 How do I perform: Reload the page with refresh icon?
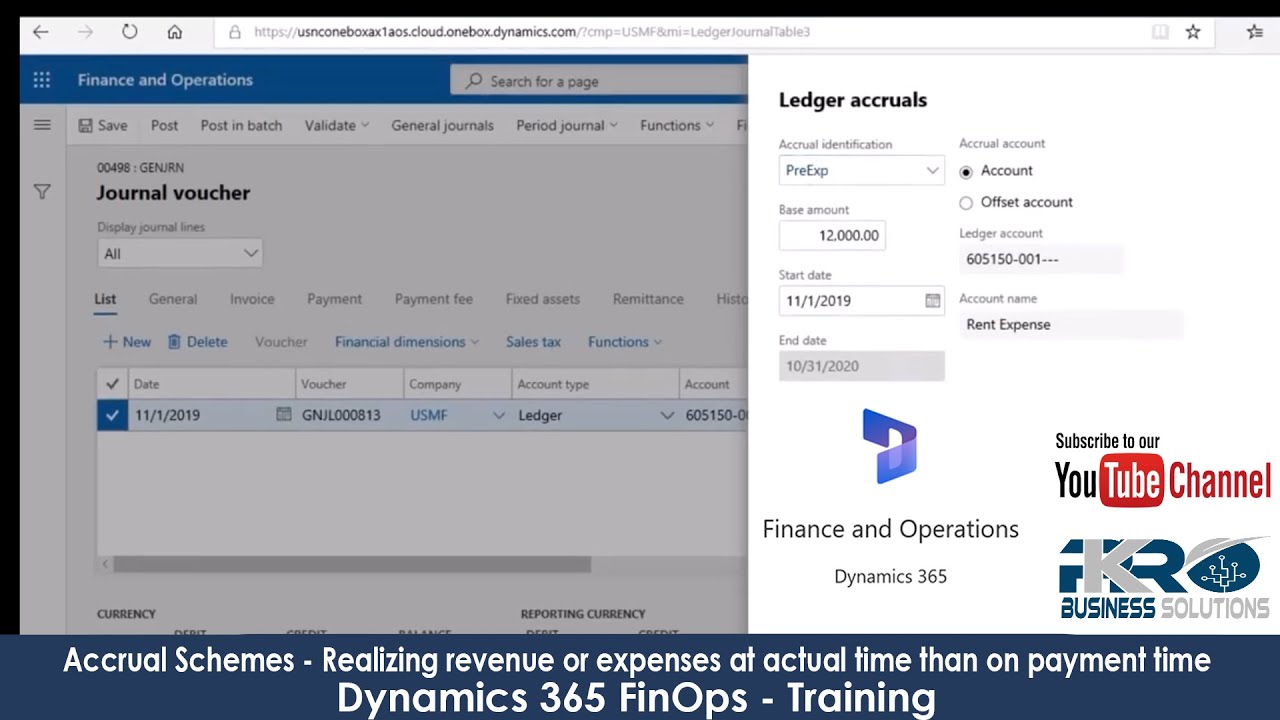click(x=129, y=32)
